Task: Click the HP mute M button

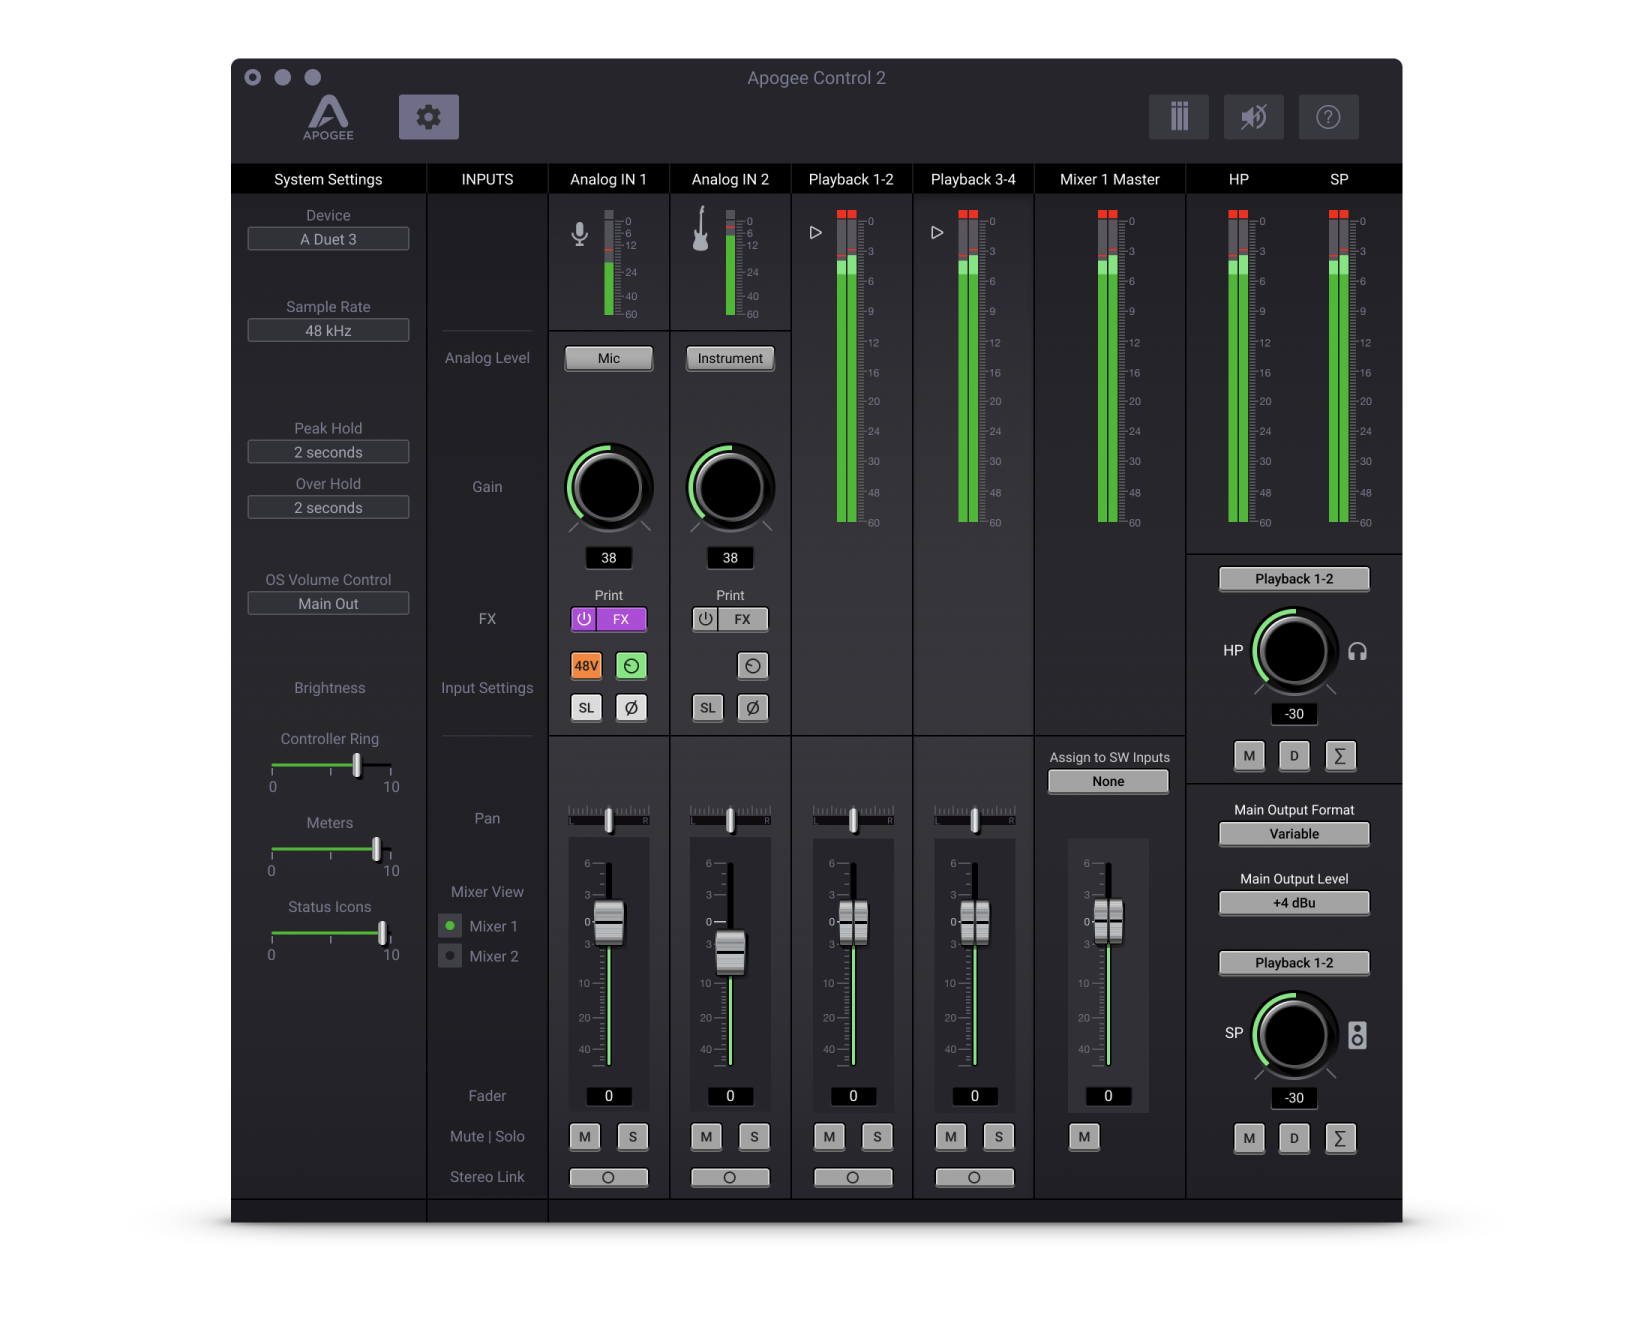Action: [1249, 756]
